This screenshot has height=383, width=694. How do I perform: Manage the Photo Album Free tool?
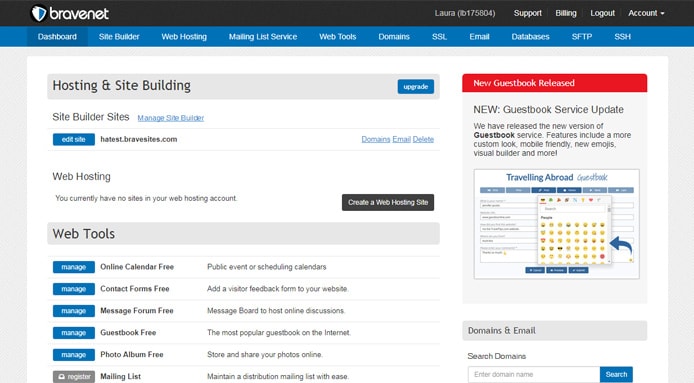coord(73,355)
